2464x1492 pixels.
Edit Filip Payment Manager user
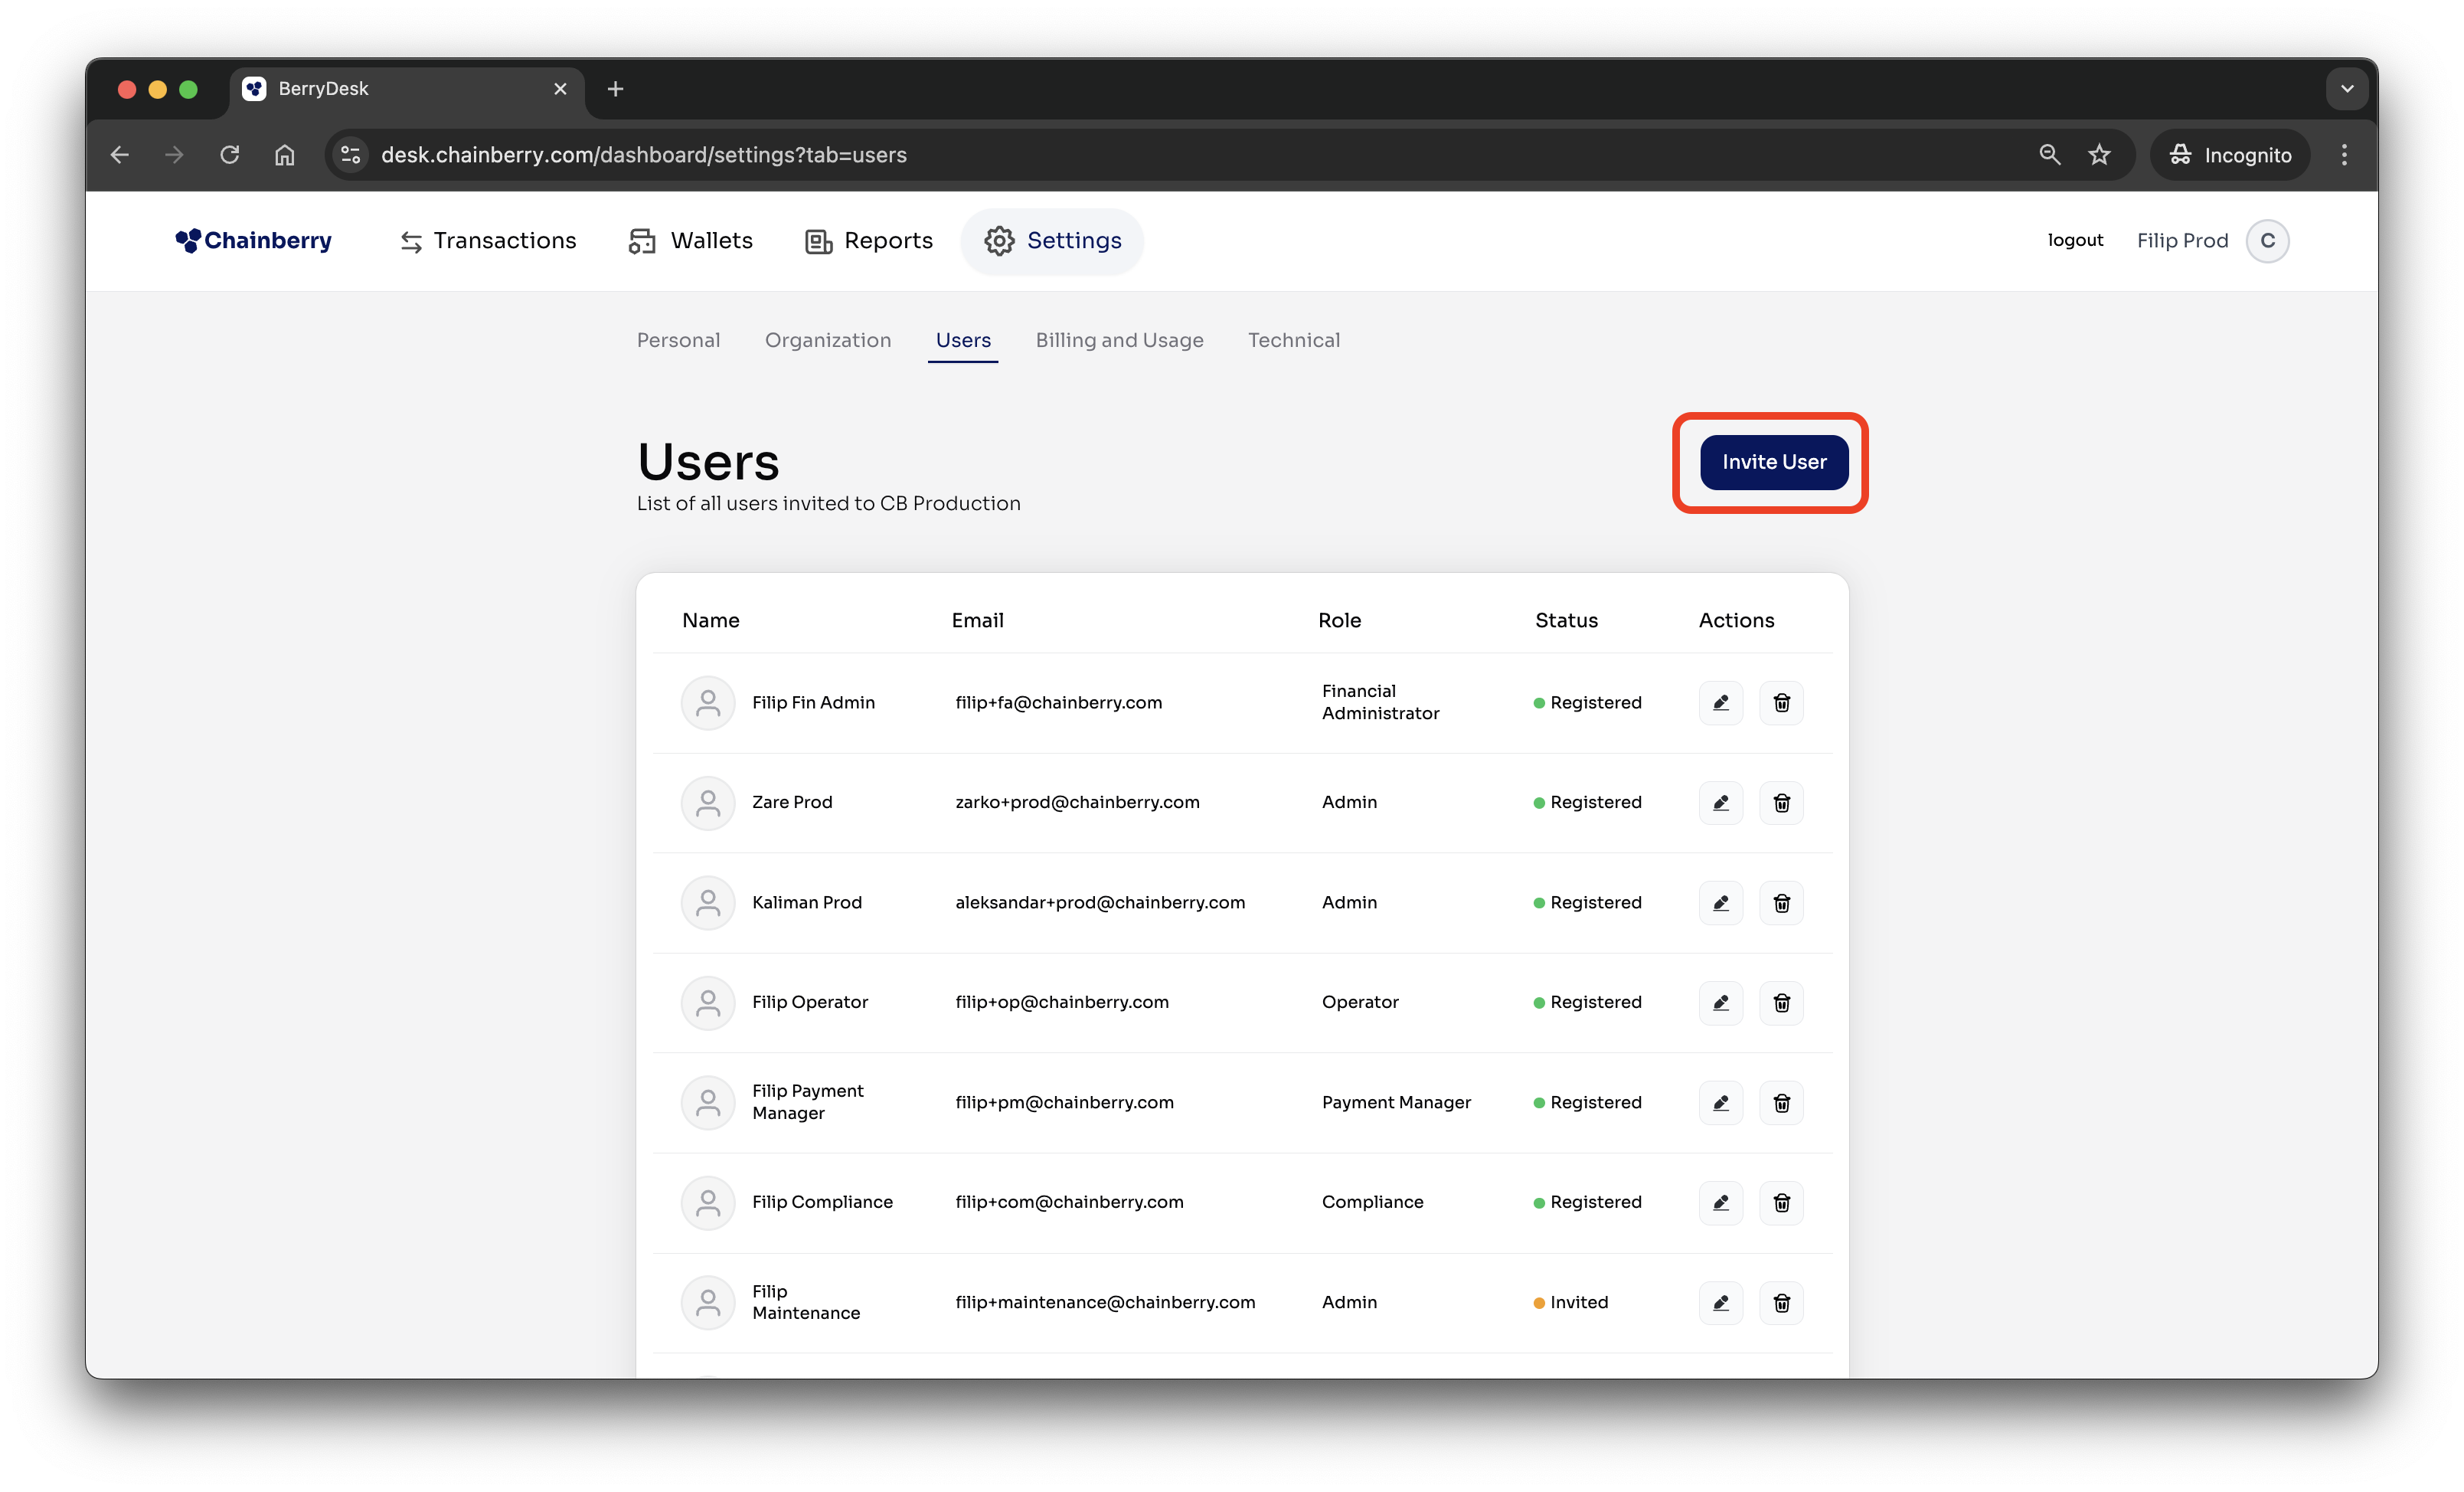(1720, 1103)
